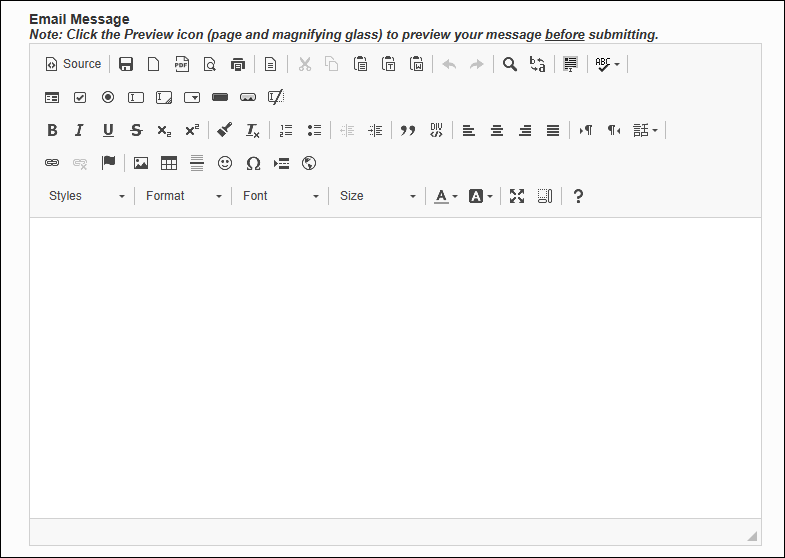785x558 pixels.
Task: Click inside the email message body
Action: [396, 368]
